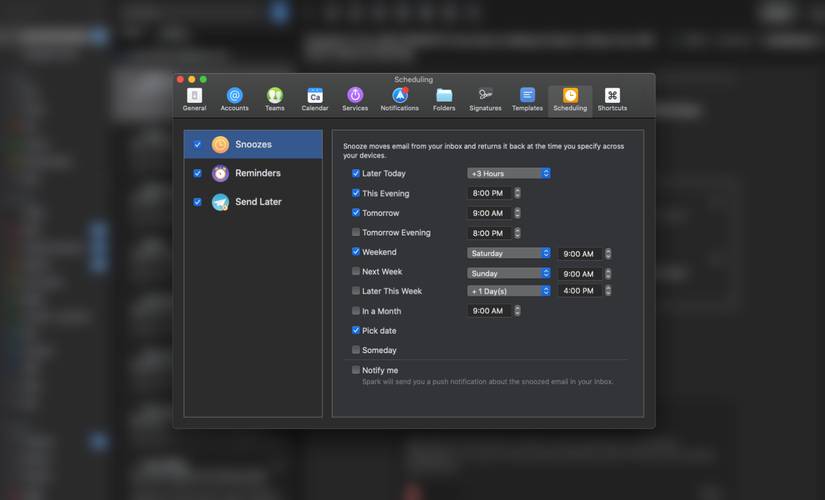Enable the Tomorrow Evening checkbox
825x500 pixels.
(x=356, y=232)
